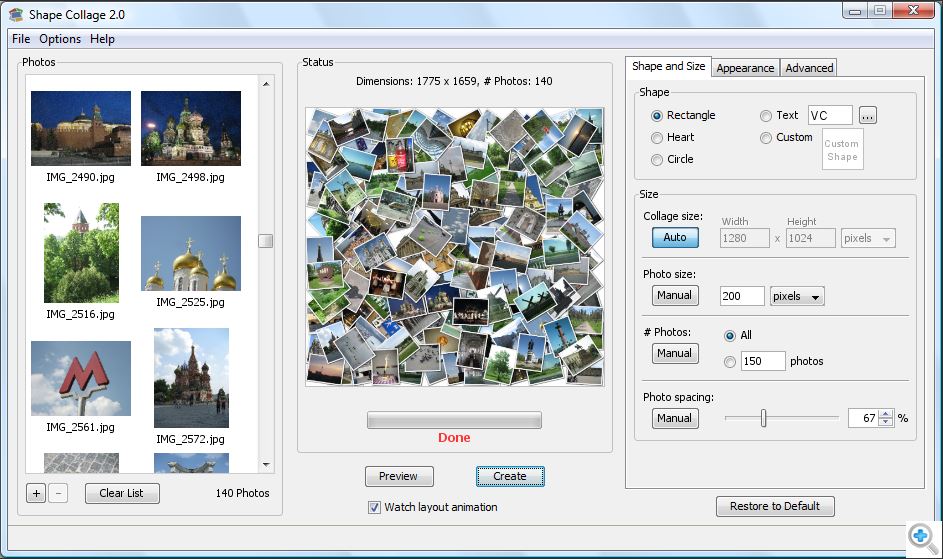Click the shape text field containing VC

tap(830, 116)
